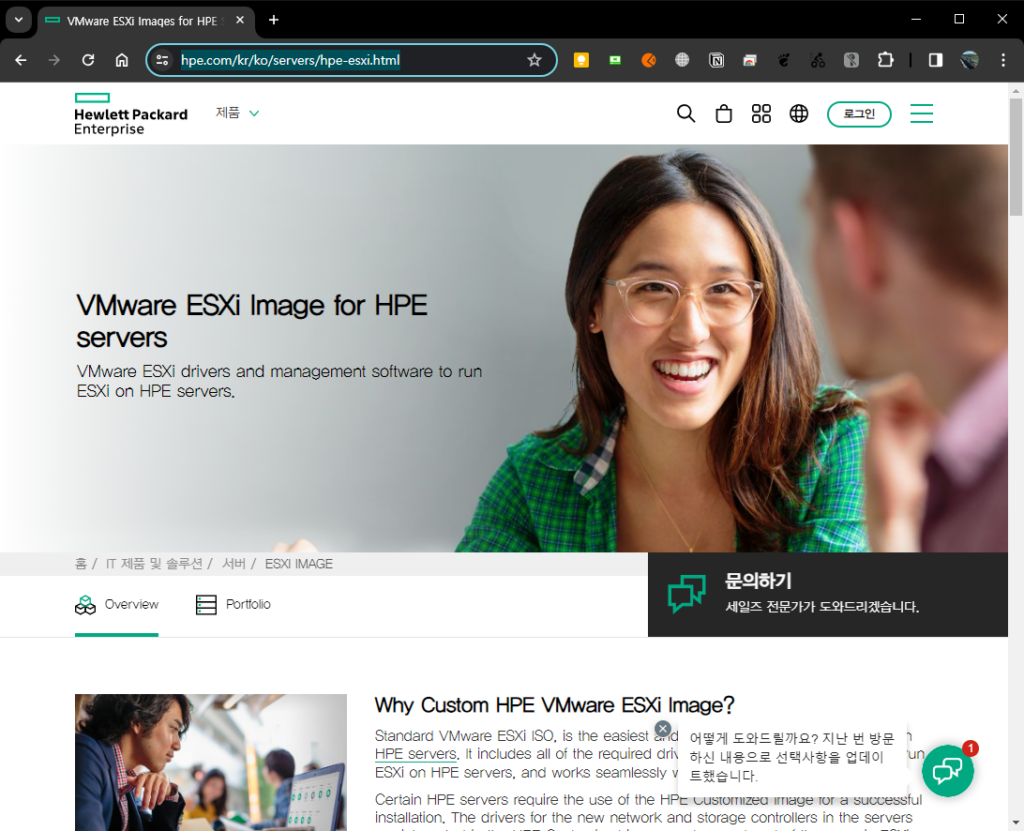Viewport: 1024px width, 831px height.
Task: Toggle the browser side panel
Action: (x=936, y=60)
